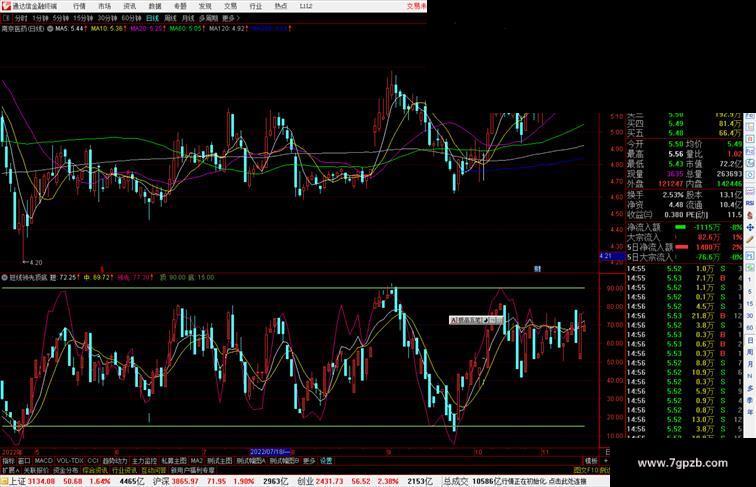Screen dimensions: 756x487
Task: Expand the 扩展 panel toggle
Action: 10,470
